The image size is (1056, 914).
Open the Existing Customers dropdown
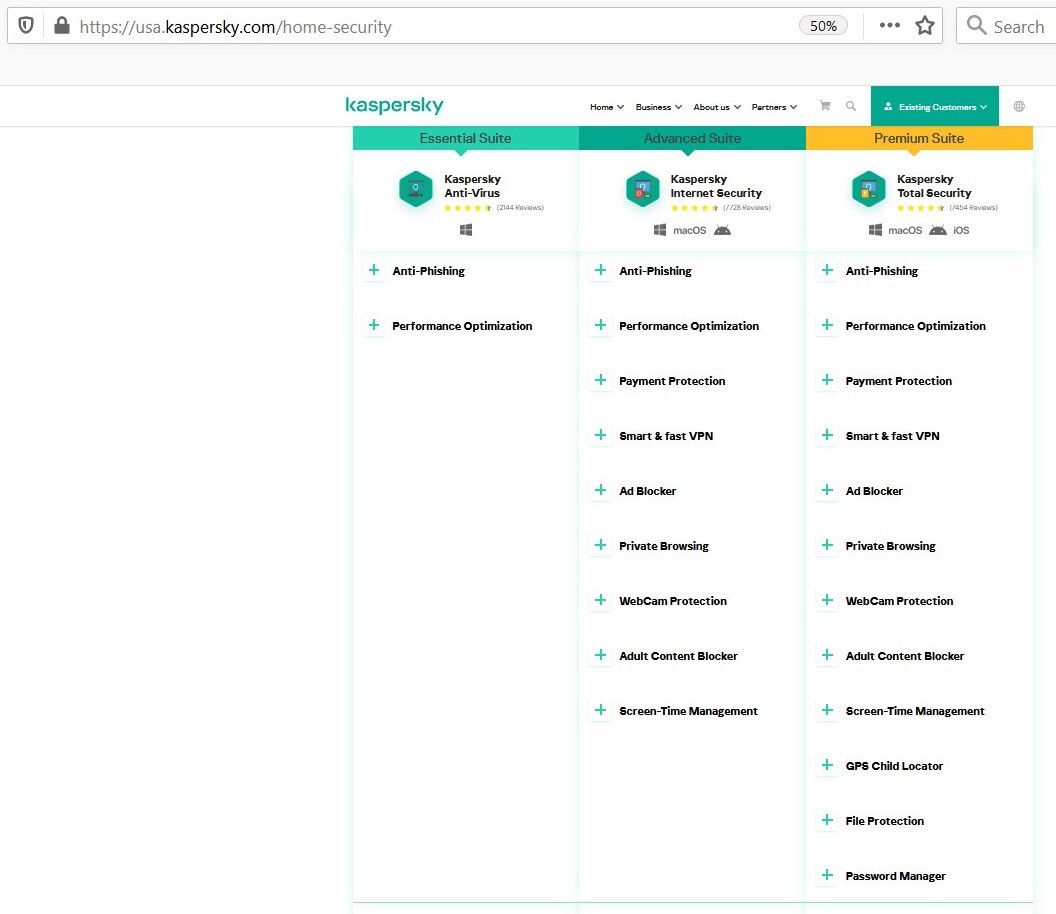(935, 106)
